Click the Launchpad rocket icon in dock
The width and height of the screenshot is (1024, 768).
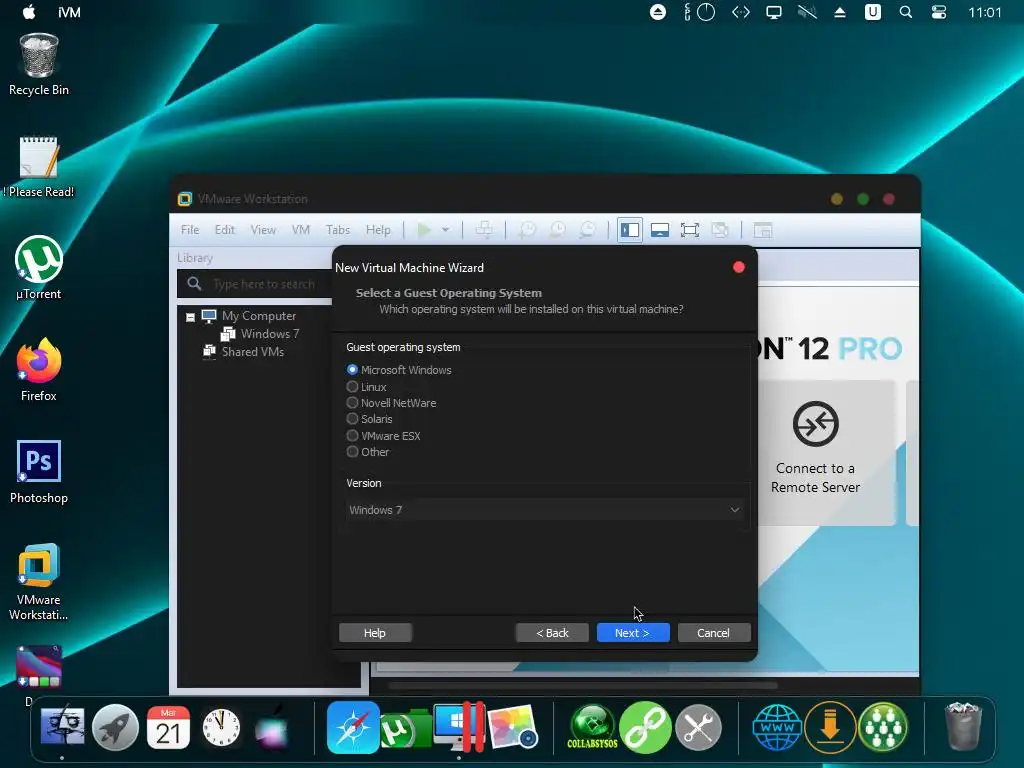click(x=115, y=728)
